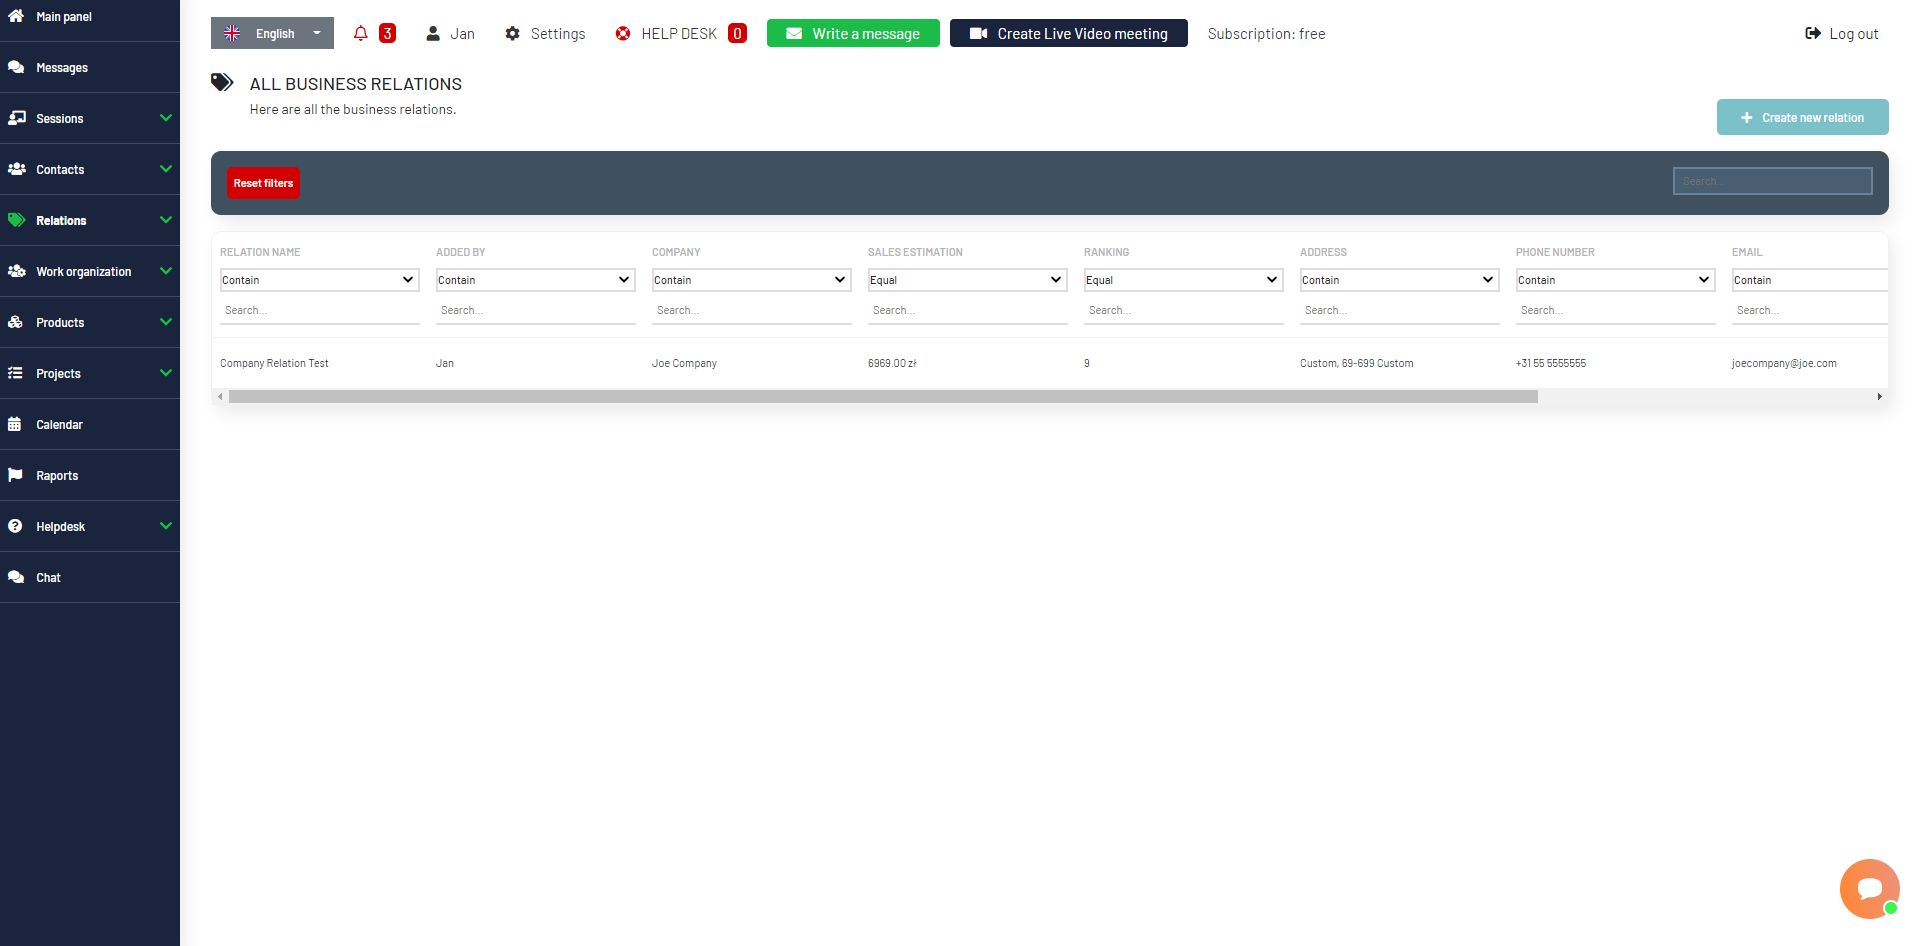Click the Reset filters button
The width and height of the screenshot is (1917, 946).
[263, 183]
